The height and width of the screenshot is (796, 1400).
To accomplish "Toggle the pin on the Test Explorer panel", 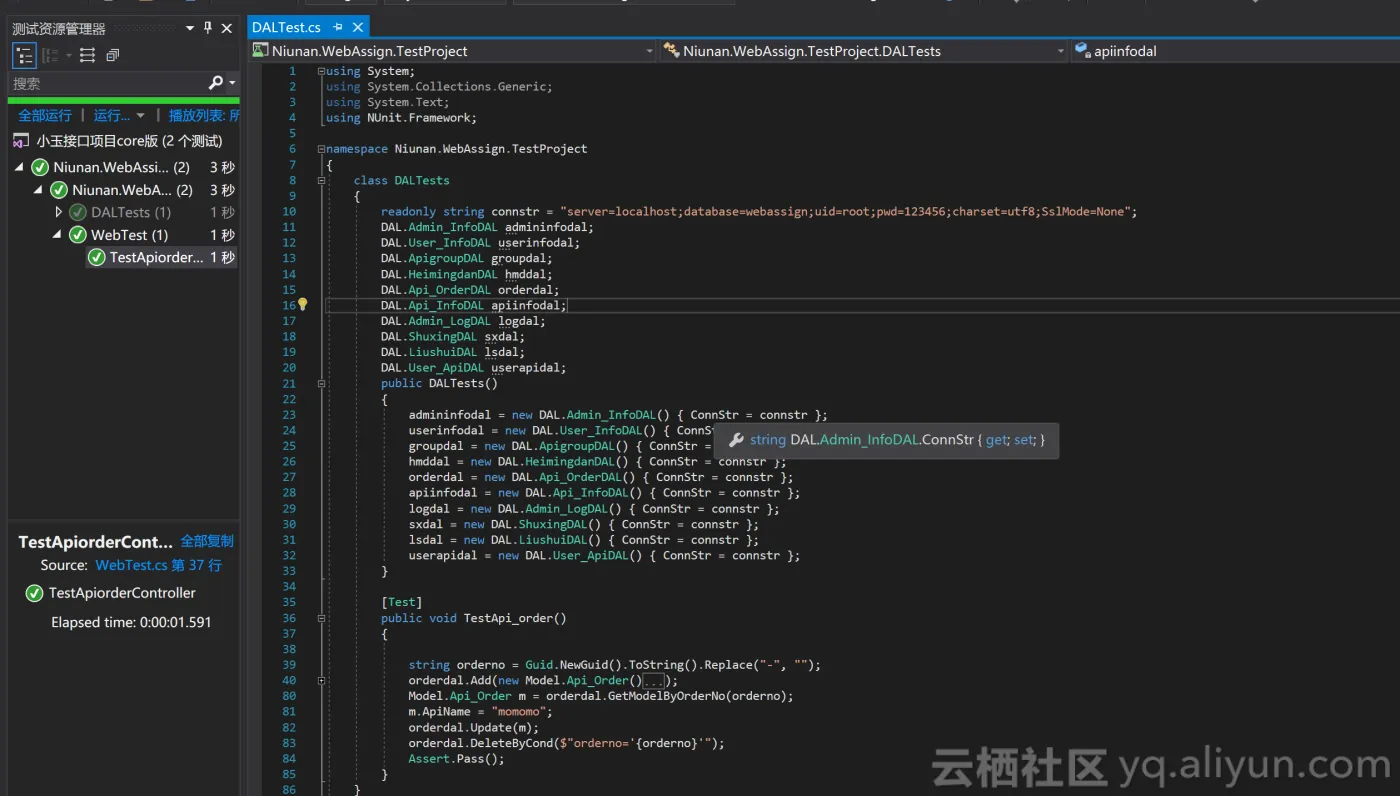I will pyautogui.click(x=208, y=28).
